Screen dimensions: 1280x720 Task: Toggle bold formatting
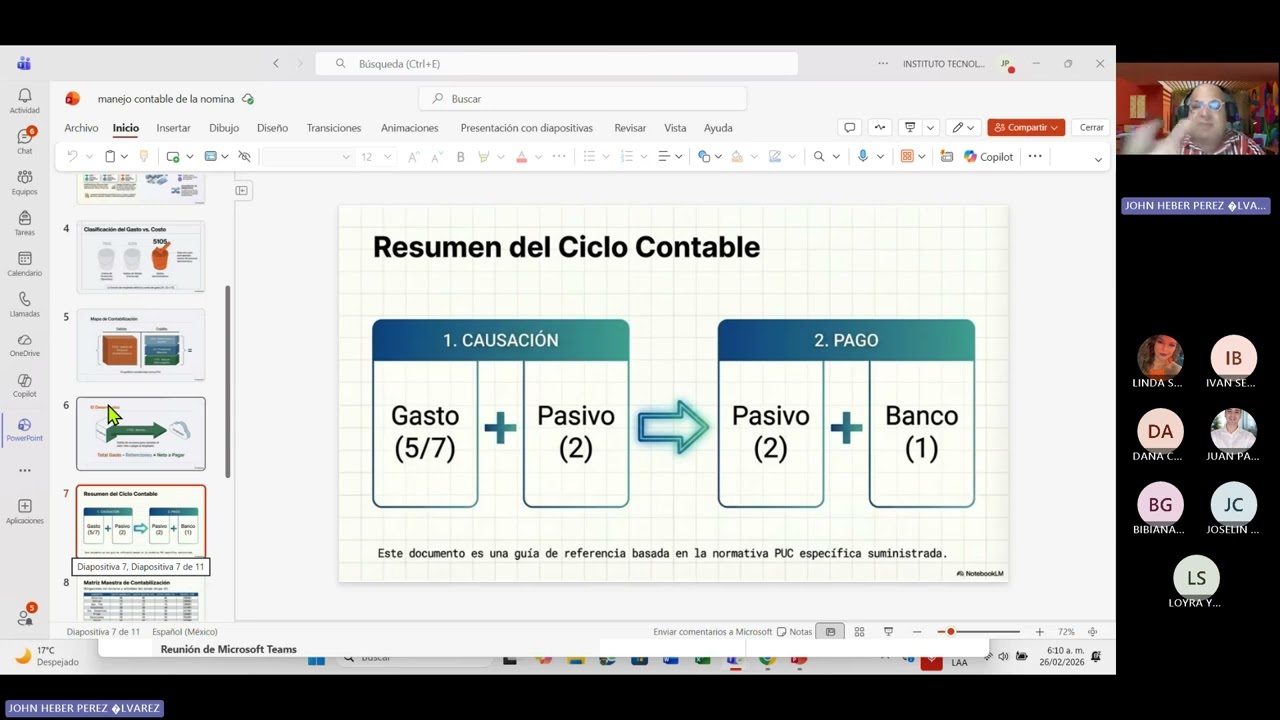pos(461,157)
